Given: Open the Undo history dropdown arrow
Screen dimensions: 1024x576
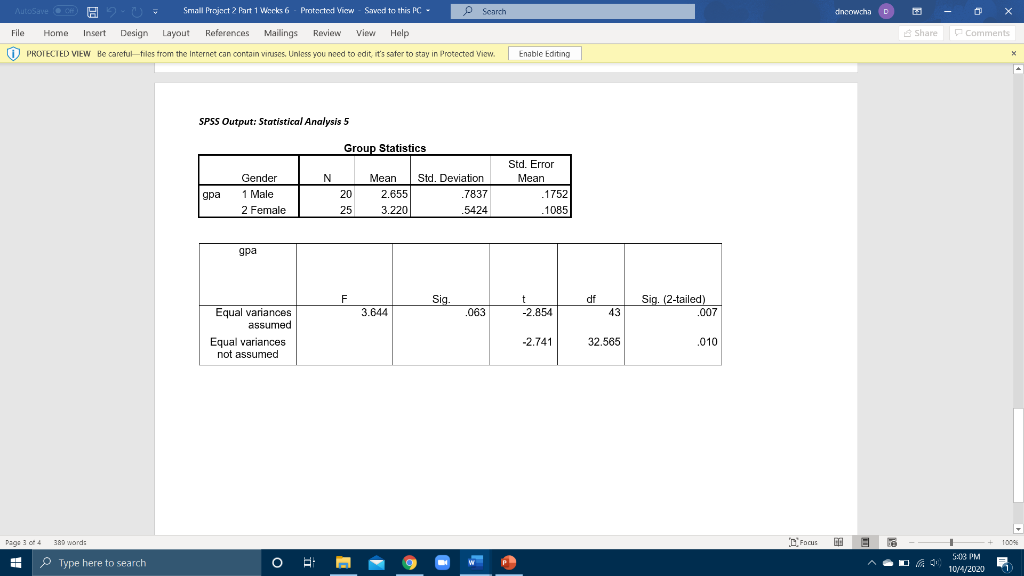Looking at the screenshot, I should tap(123, 11).
